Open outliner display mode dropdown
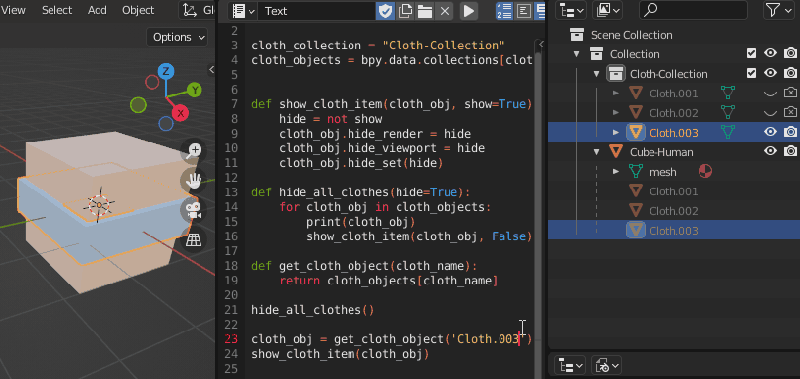The height and width of the screenshot is (379, 800). [x=609, y=10]
